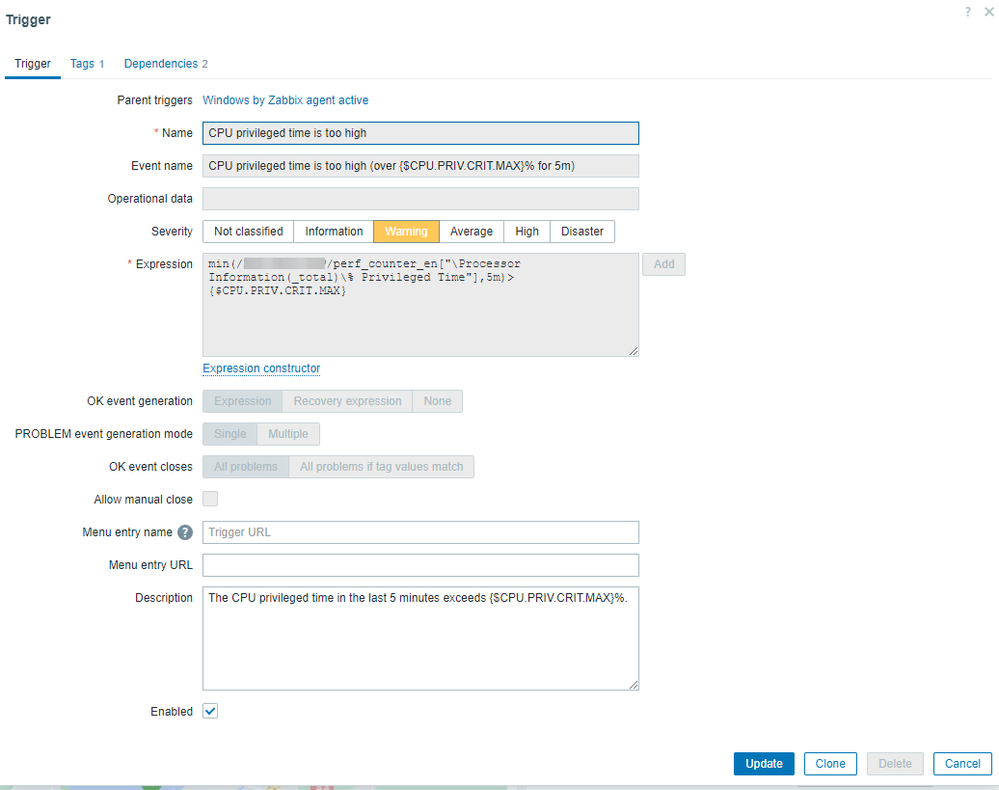The image size is (999, 790).
Task: Close the Trigger dialog with the X icon
Action: click(x=988, y=12)
